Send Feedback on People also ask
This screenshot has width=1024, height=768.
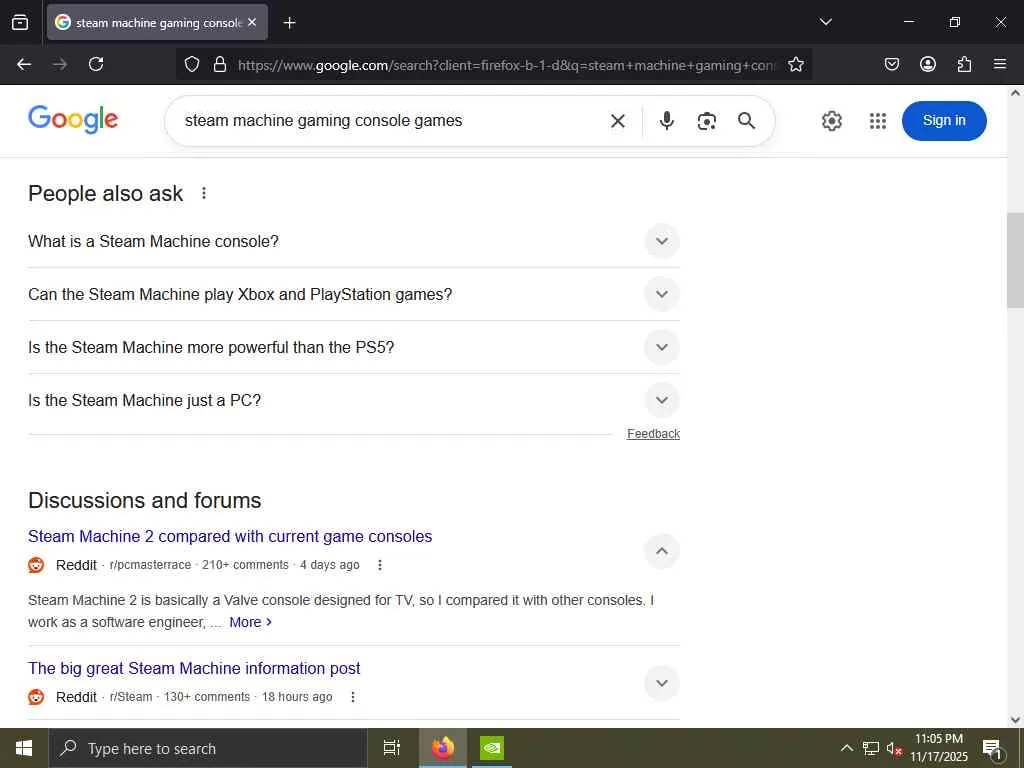(x=653, y=434)
